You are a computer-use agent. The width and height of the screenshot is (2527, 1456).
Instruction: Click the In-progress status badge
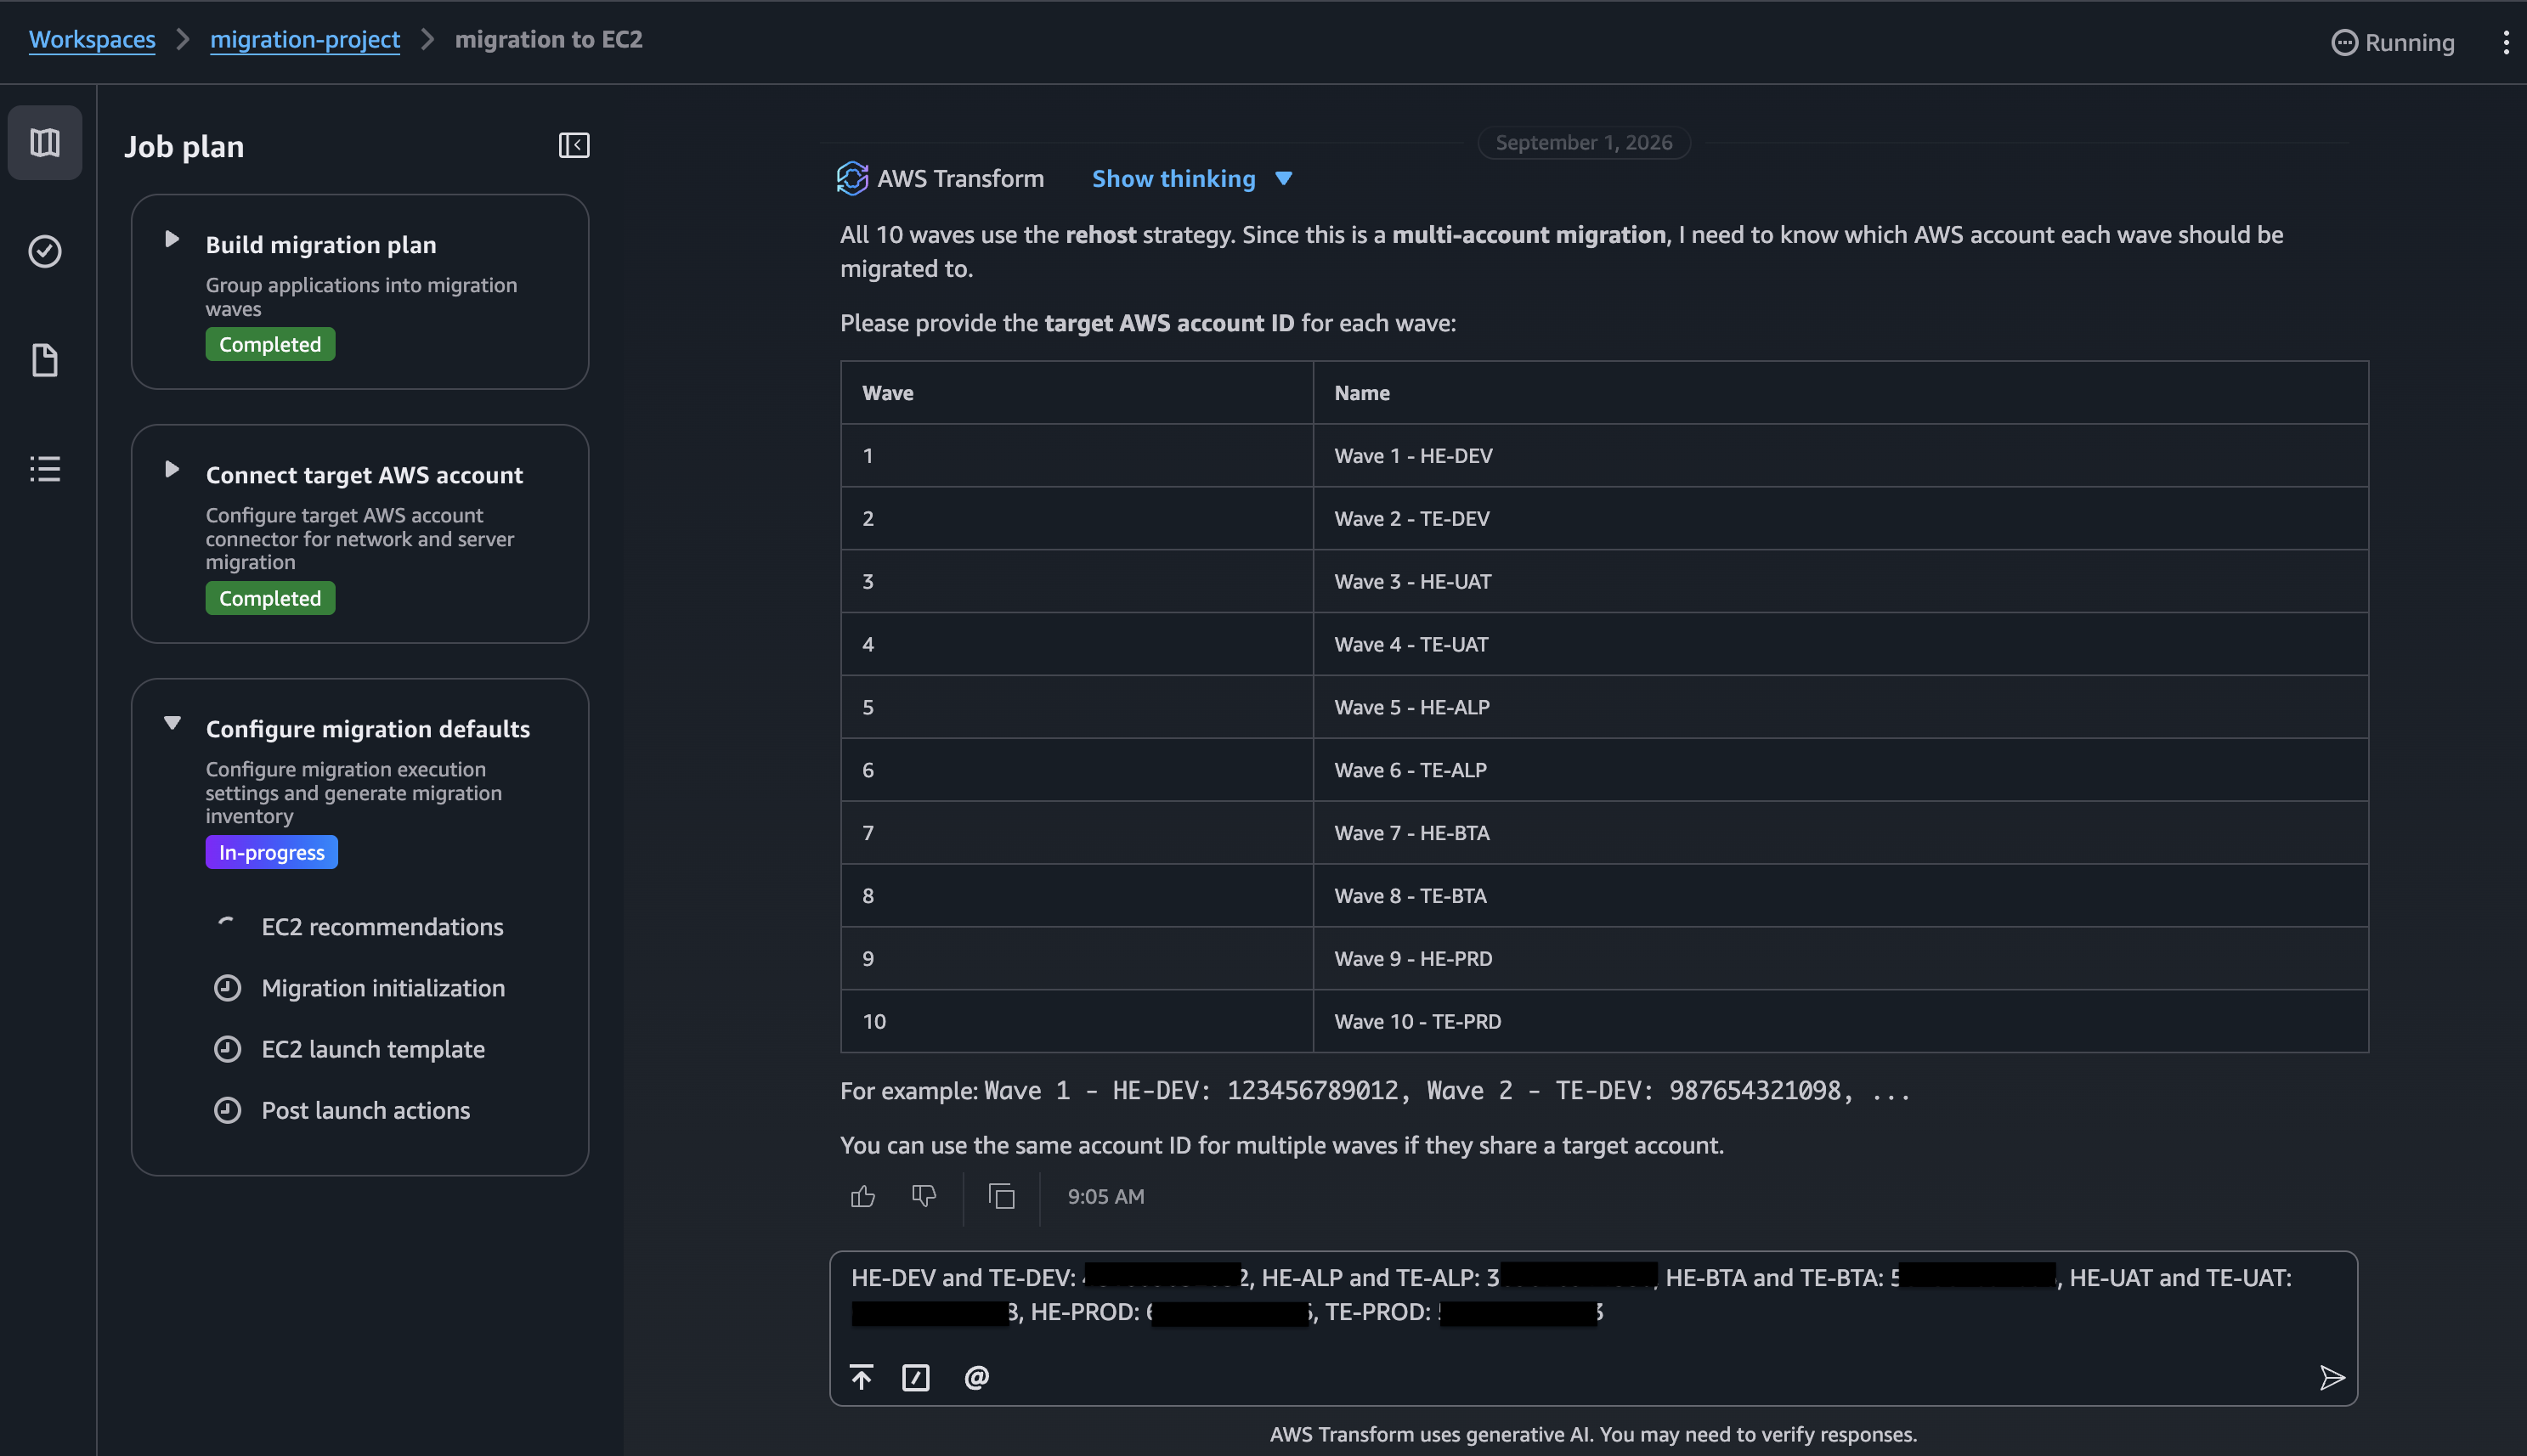pos(272,853)
